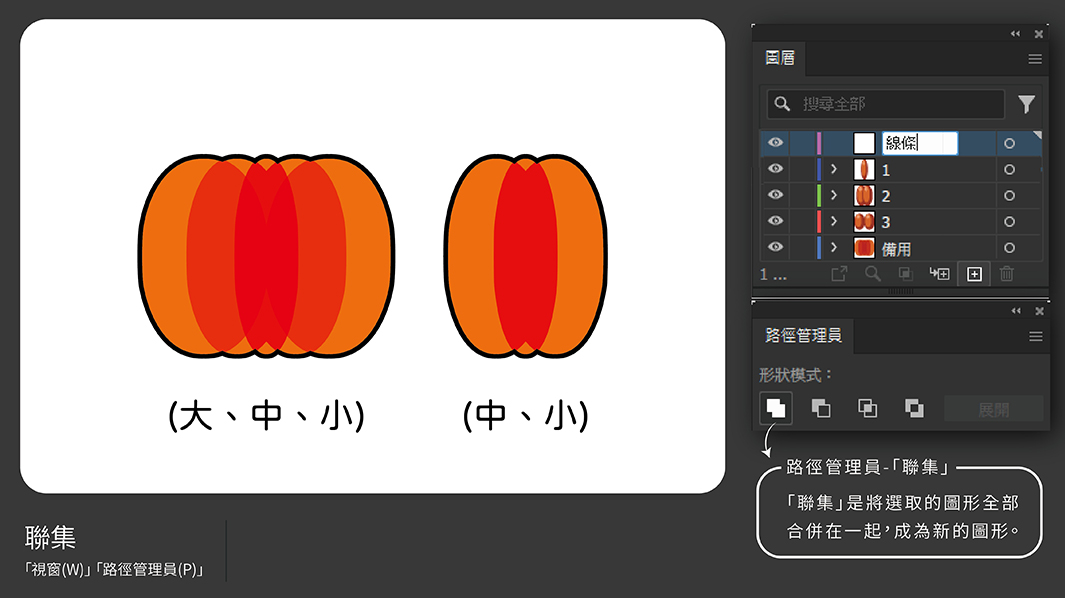The height and width of the screenshot is (598, 1065).
Task: Select layer 2 thumbnail
Action: click(x=864, y=196)
